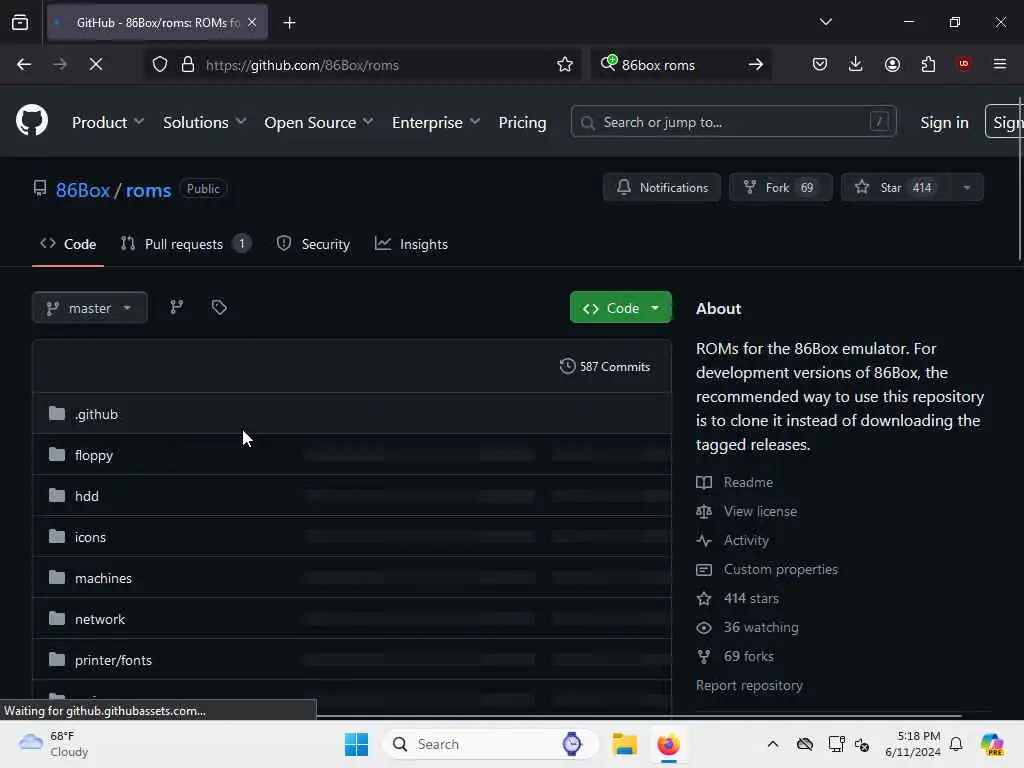This screenshot has width=1024, height=768.
Task: Show hidden system tray icons
Action: pyautogui.click(x=773, y=744)
